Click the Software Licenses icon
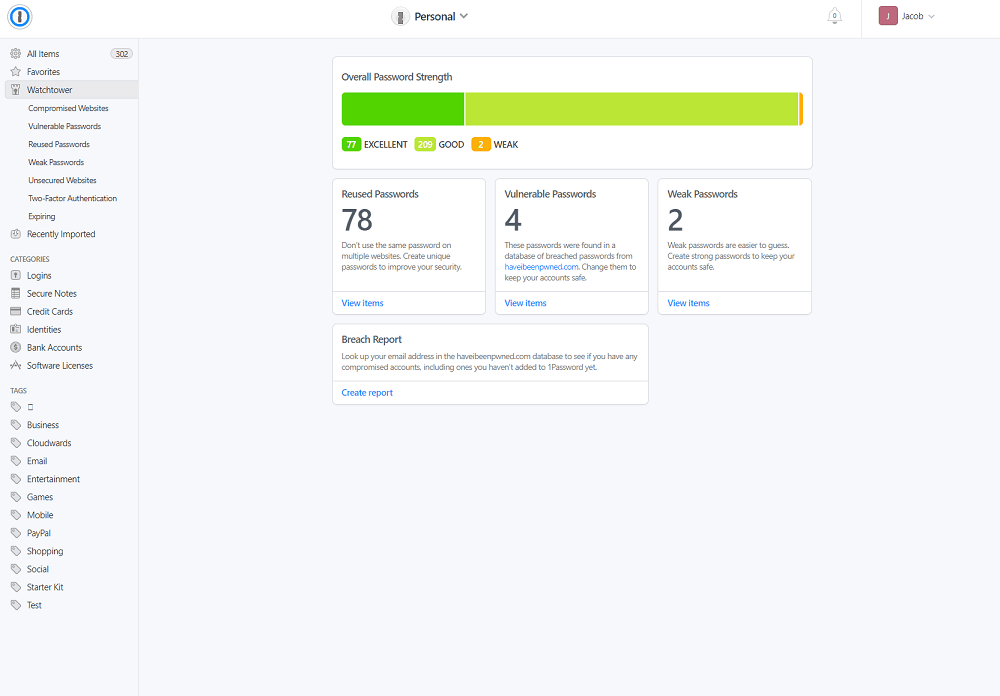This screenshot has height=696, width=1000. point(16,365)
